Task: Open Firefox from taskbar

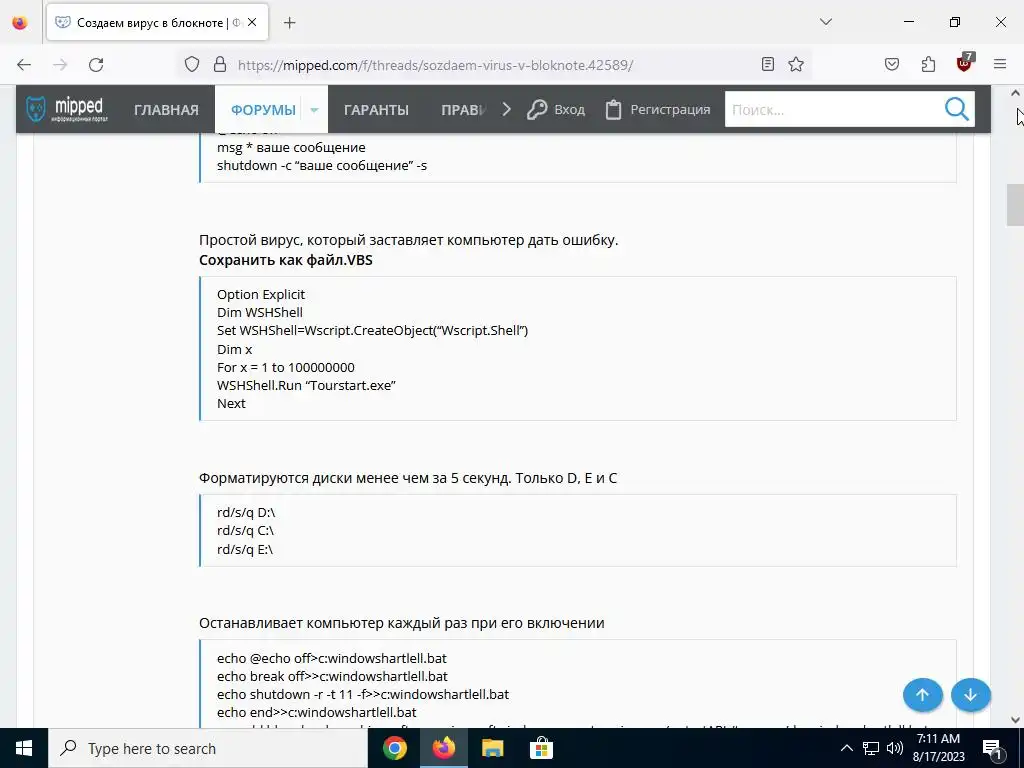Action: (x=443, y=748)
